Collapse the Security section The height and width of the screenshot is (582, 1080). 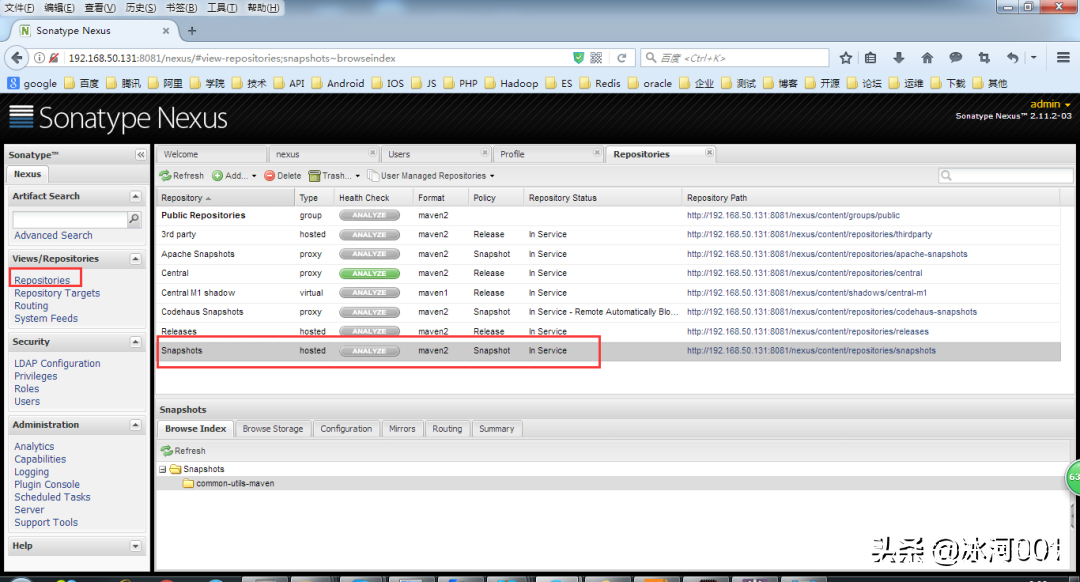[136, 342]
